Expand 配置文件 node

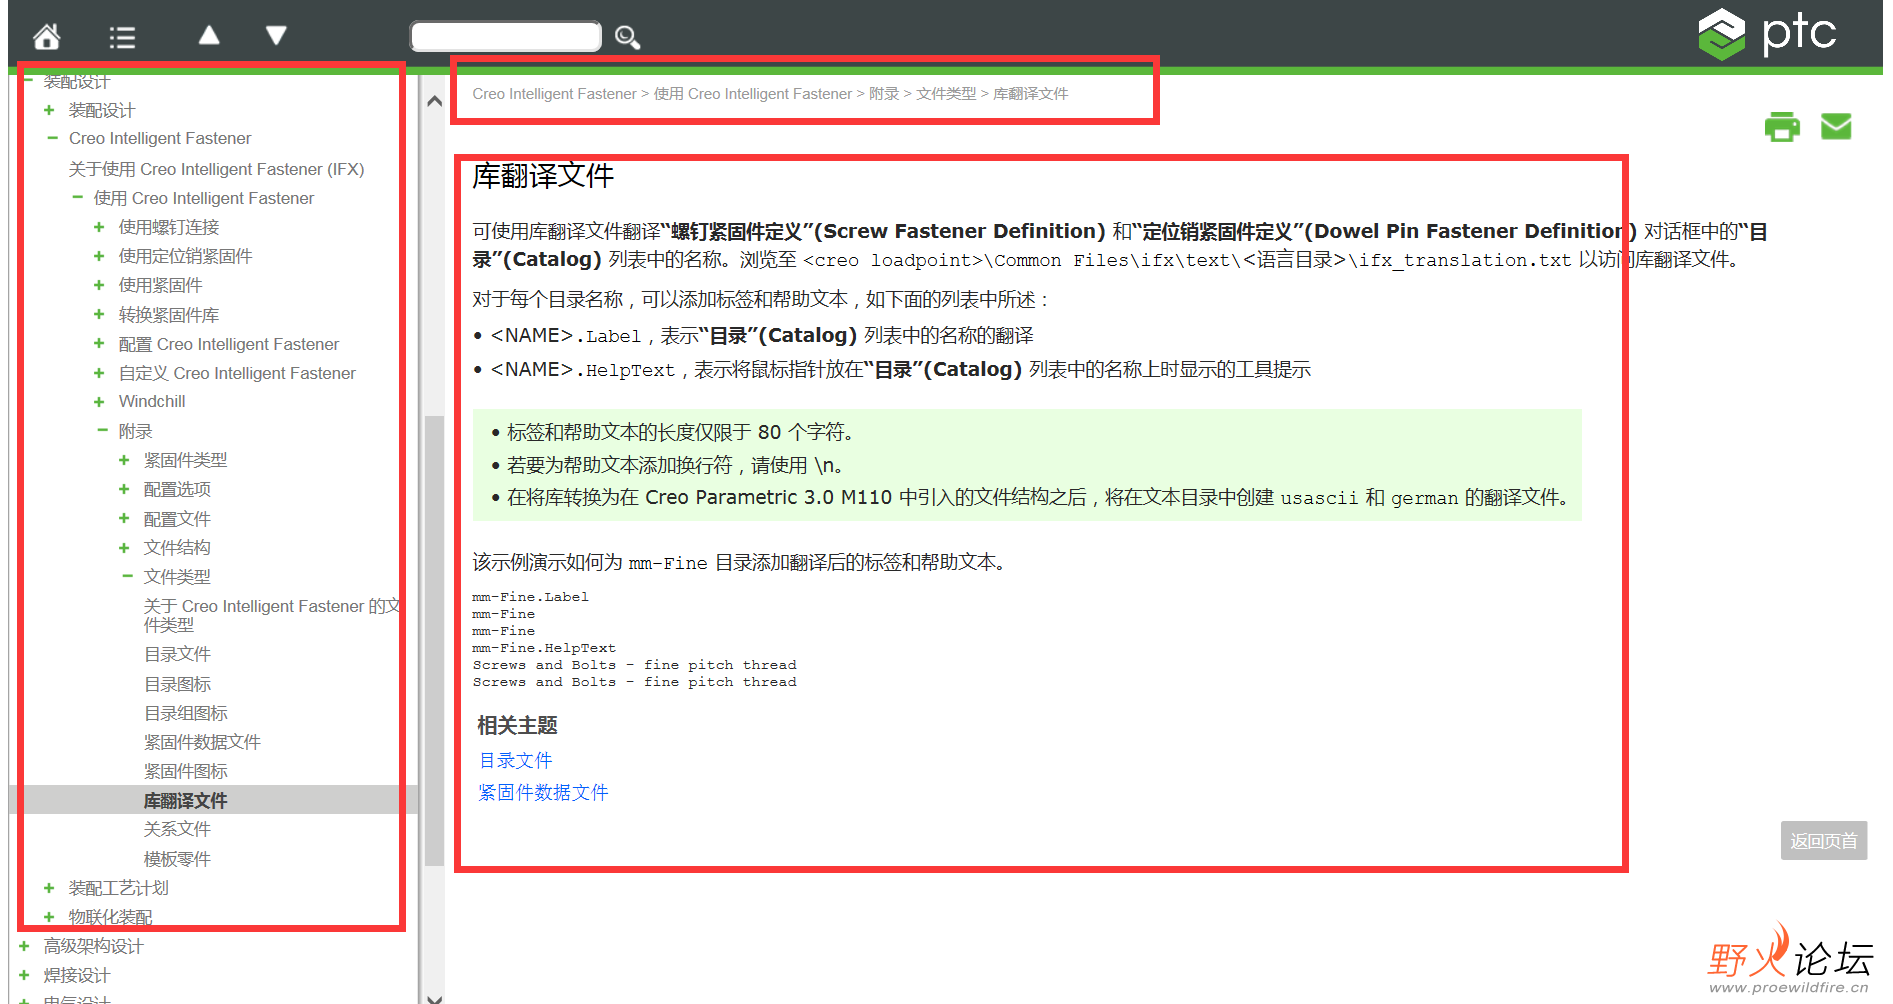[x=124, y=518]
